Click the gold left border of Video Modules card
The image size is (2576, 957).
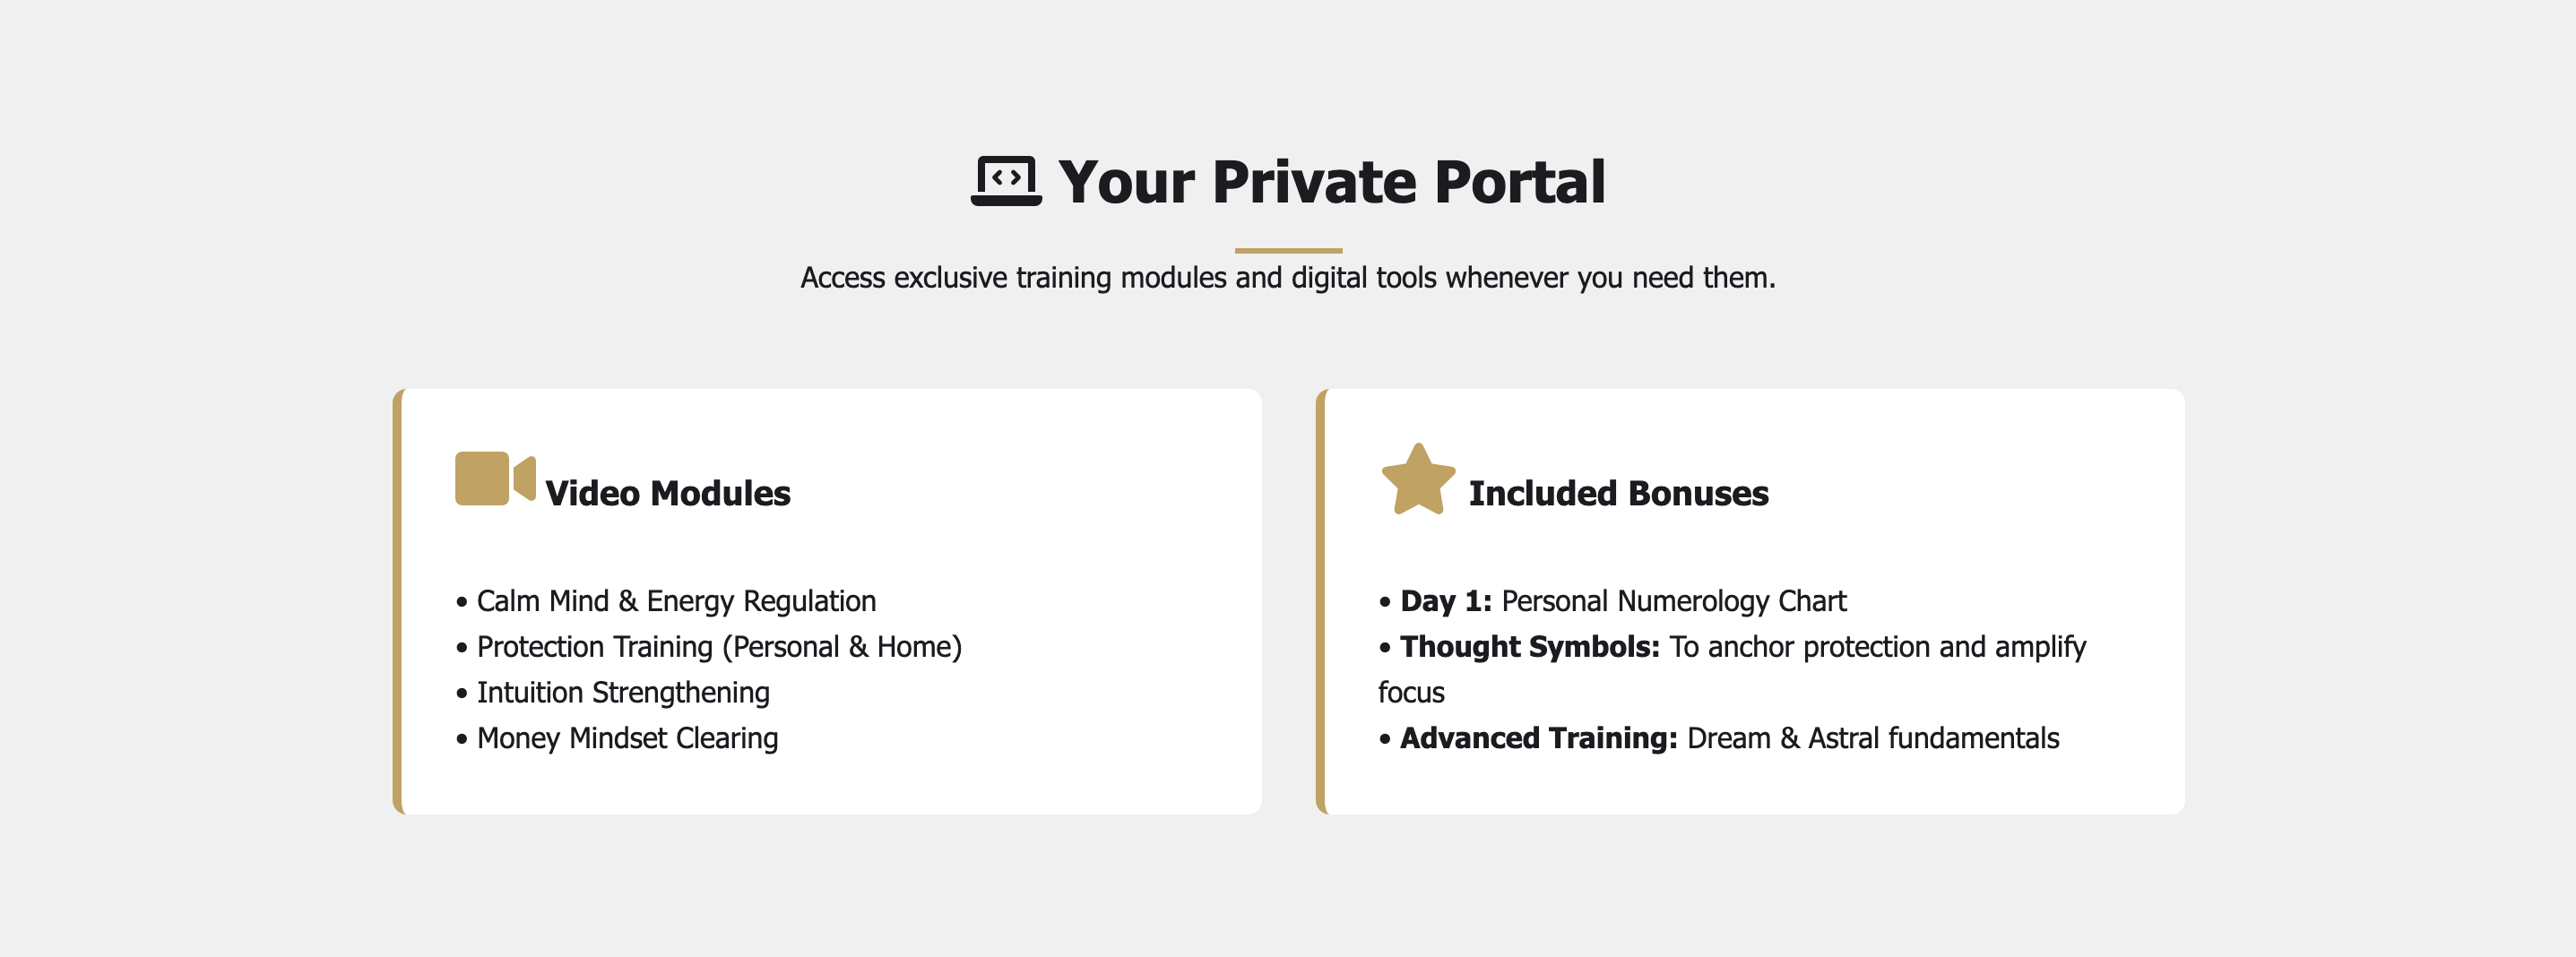point(398,601)
